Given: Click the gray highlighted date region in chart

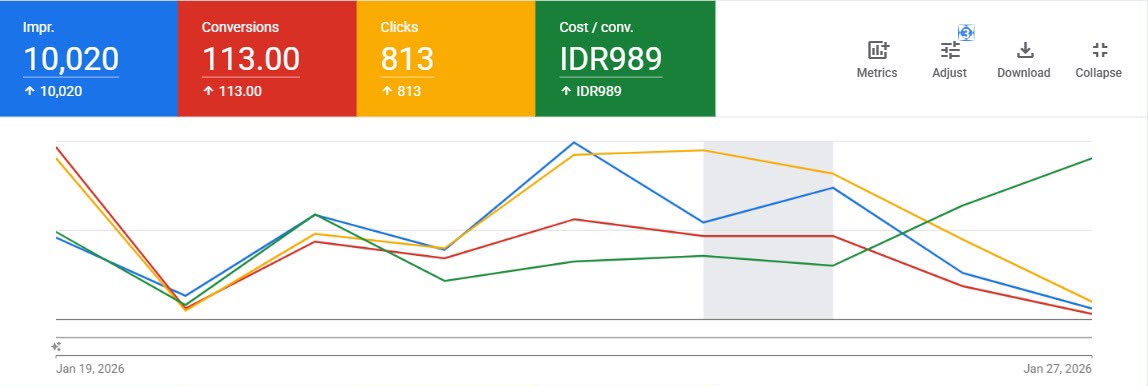Looking at the screenshot, I should (x=768, y=230).
